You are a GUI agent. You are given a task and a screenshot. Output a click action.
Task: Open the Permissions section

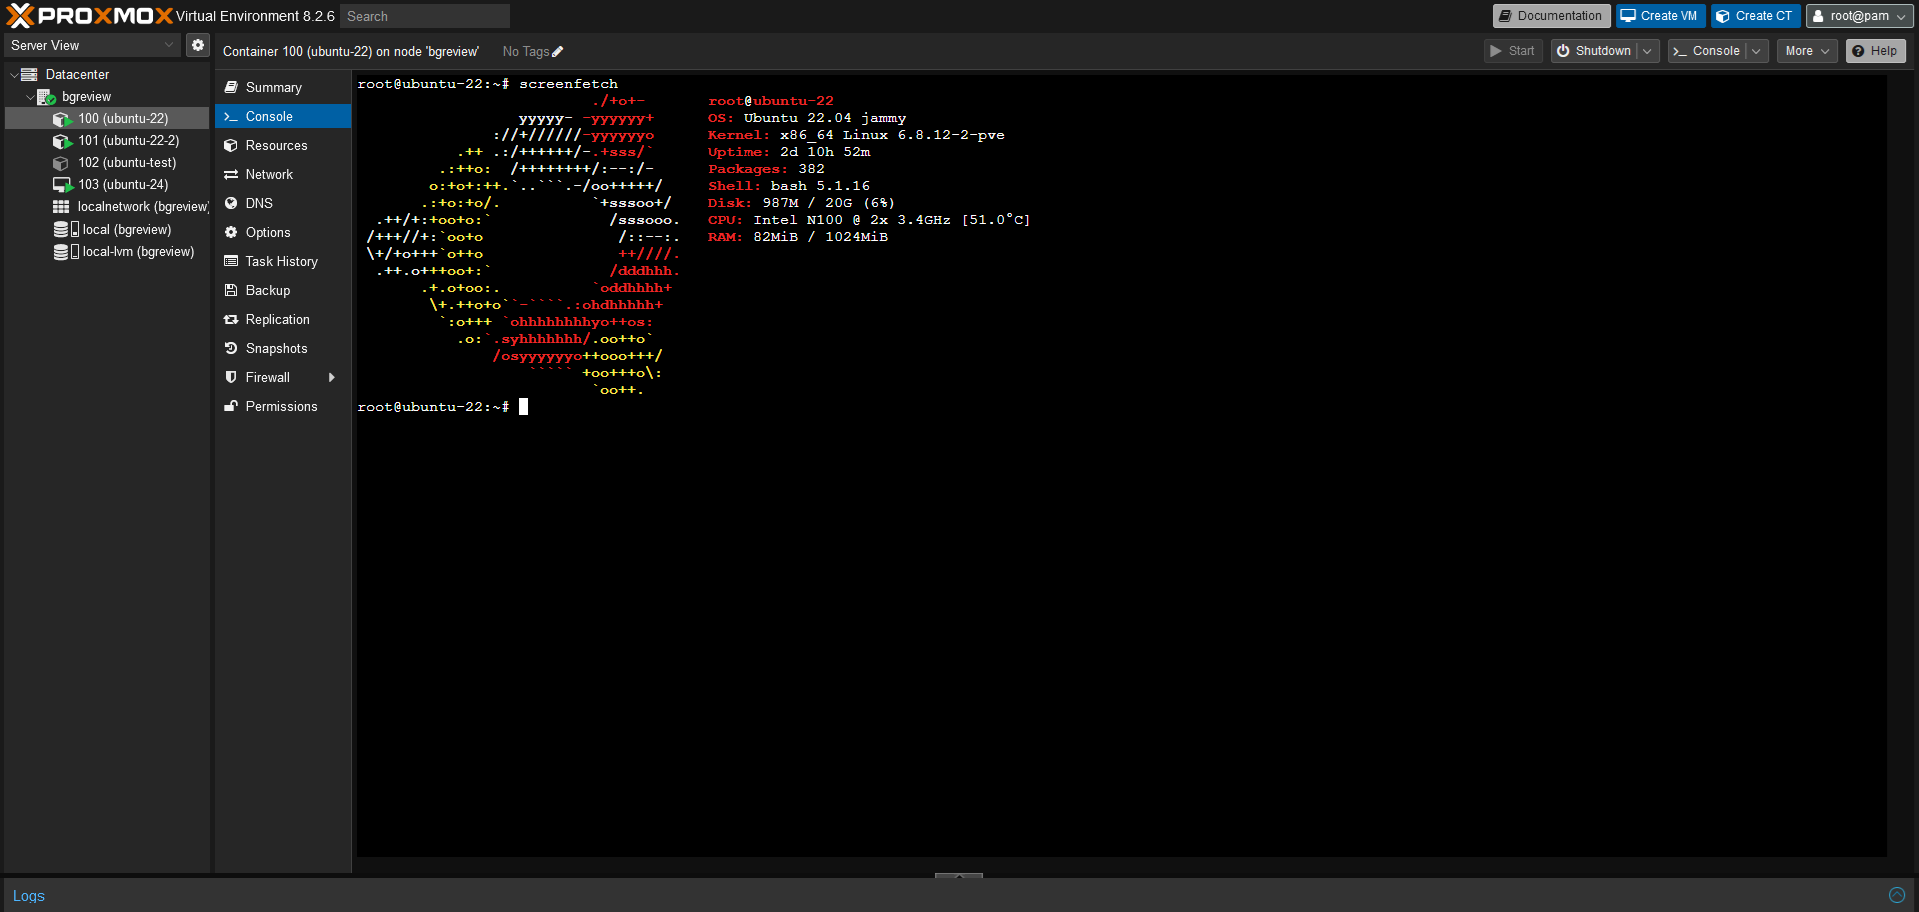[x=283, y=407]
